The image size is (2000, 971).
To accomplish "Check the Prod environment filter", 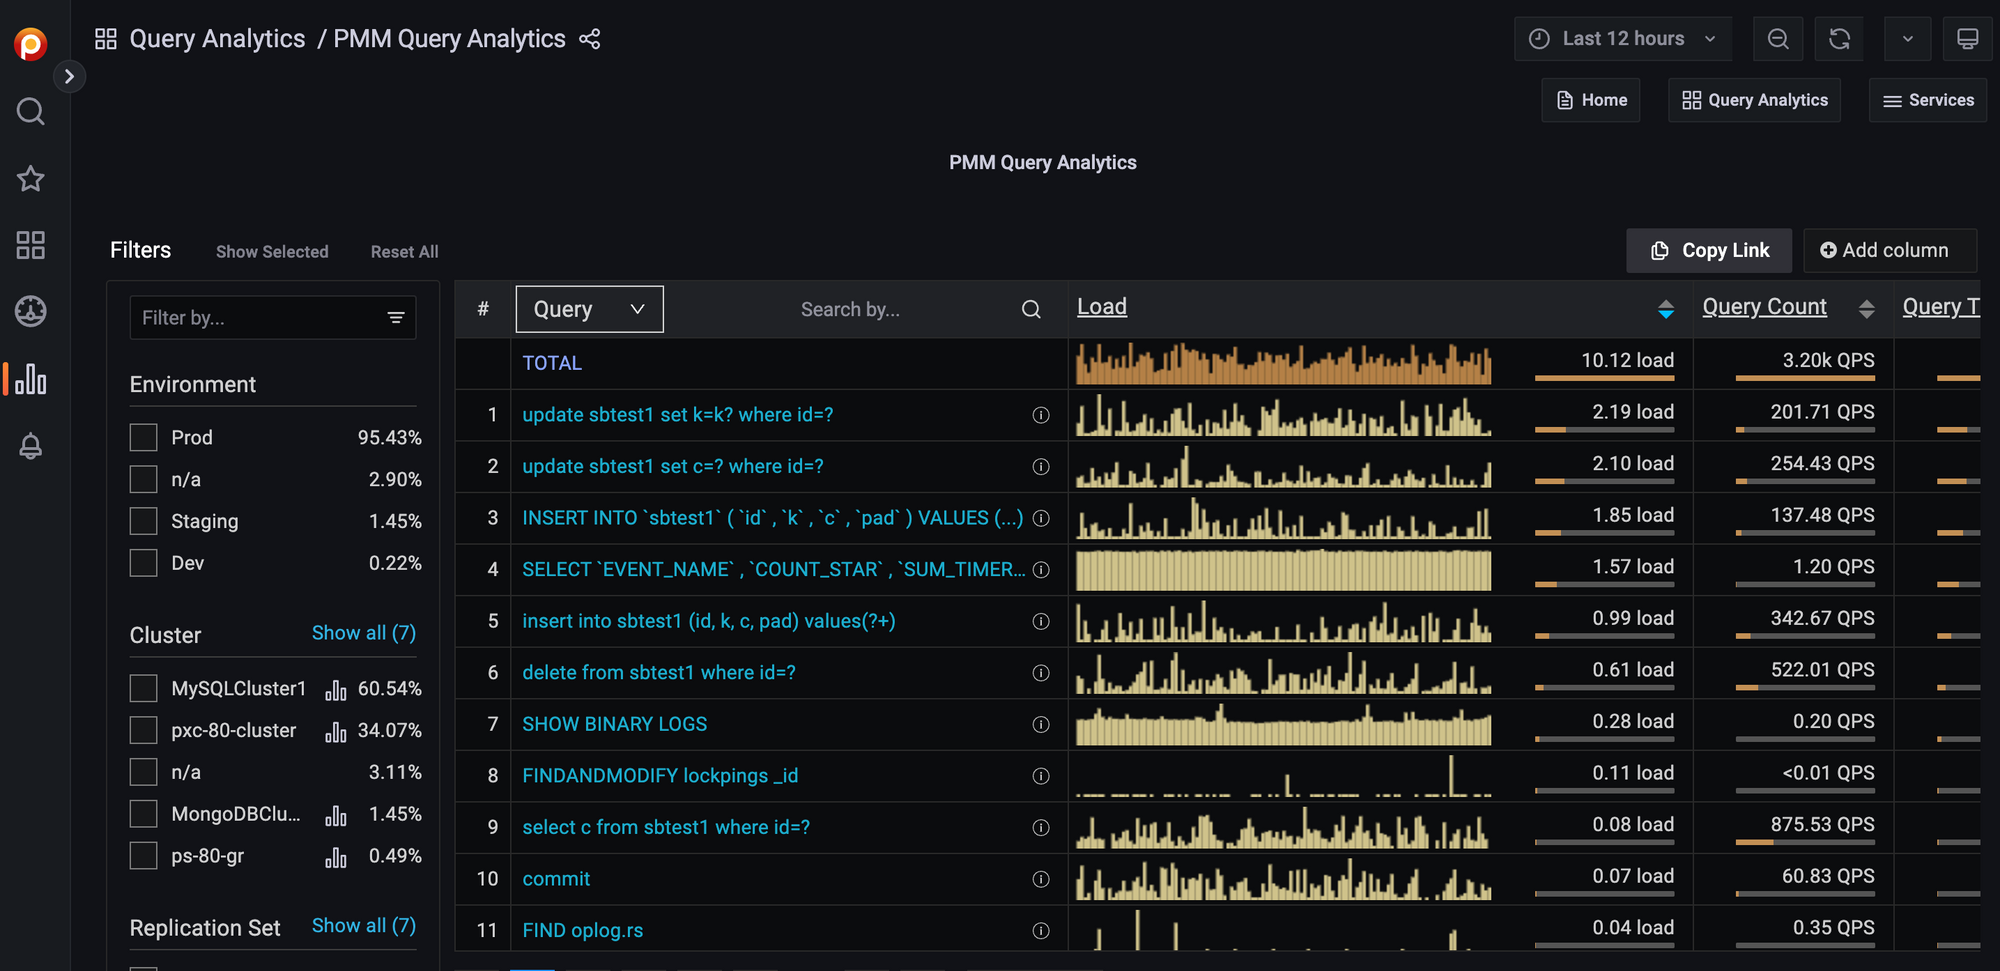I will pos(144,437).
